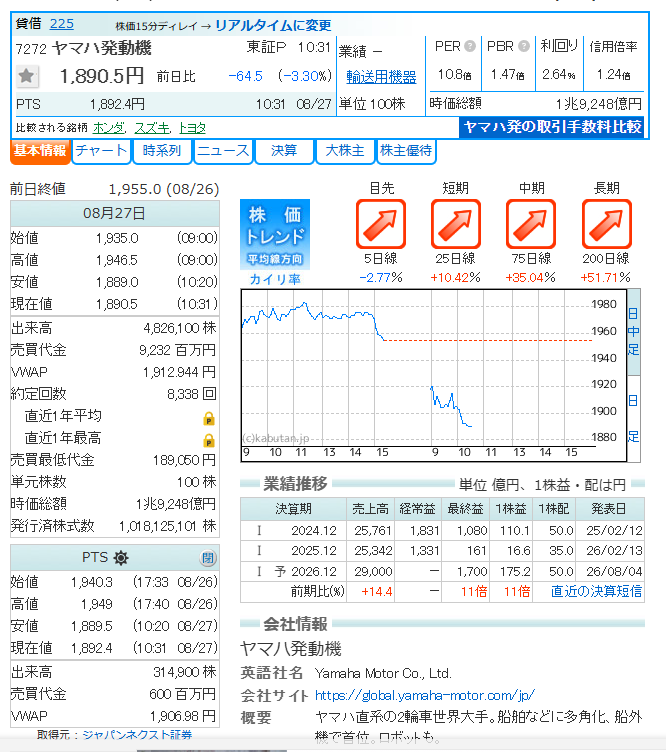Click the -2.77% deviation value
The image size is (666, 752).
381,277
